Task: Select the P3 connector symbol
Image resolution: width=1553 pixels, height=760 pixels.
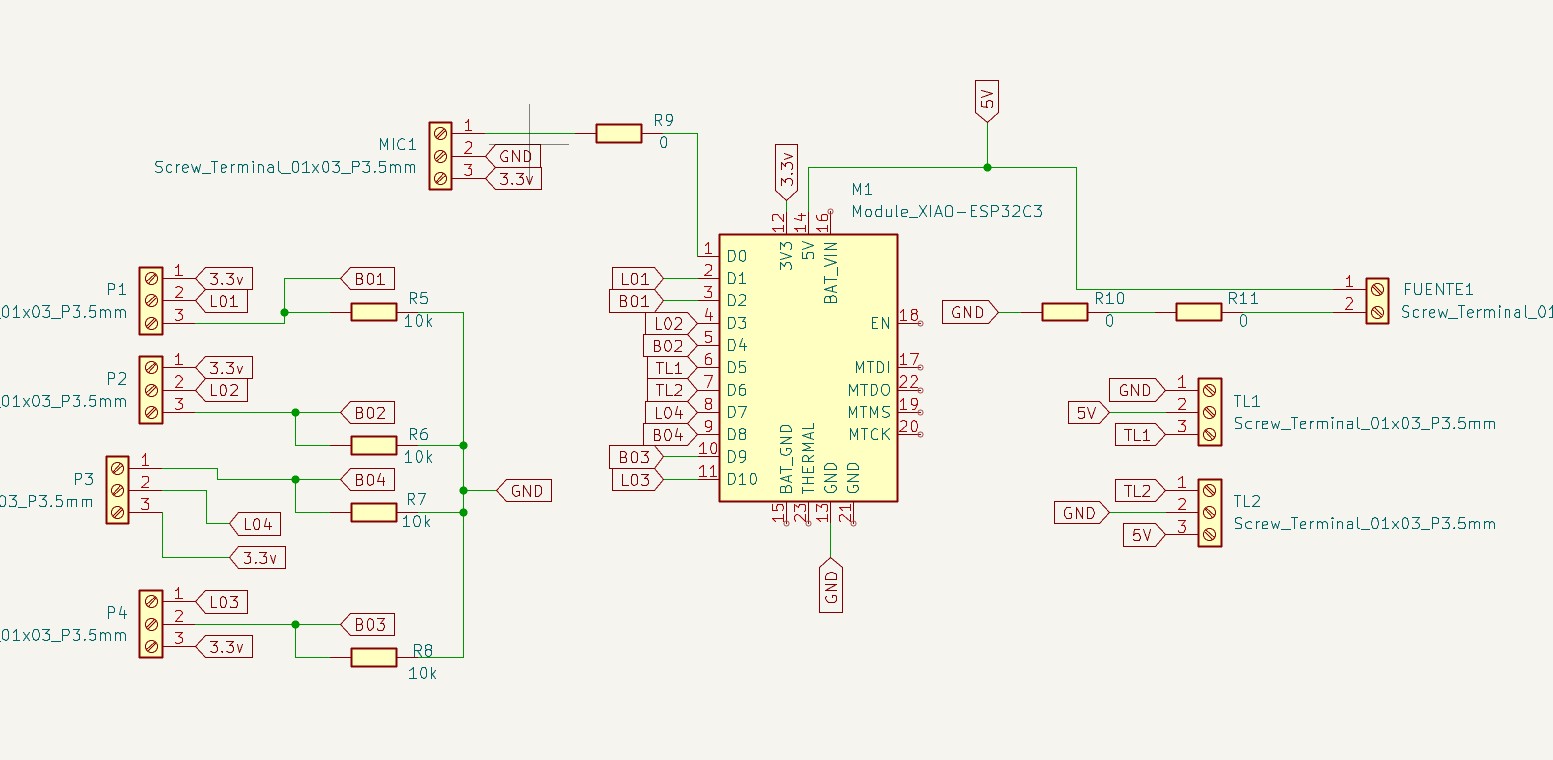Action: (117, 490)
